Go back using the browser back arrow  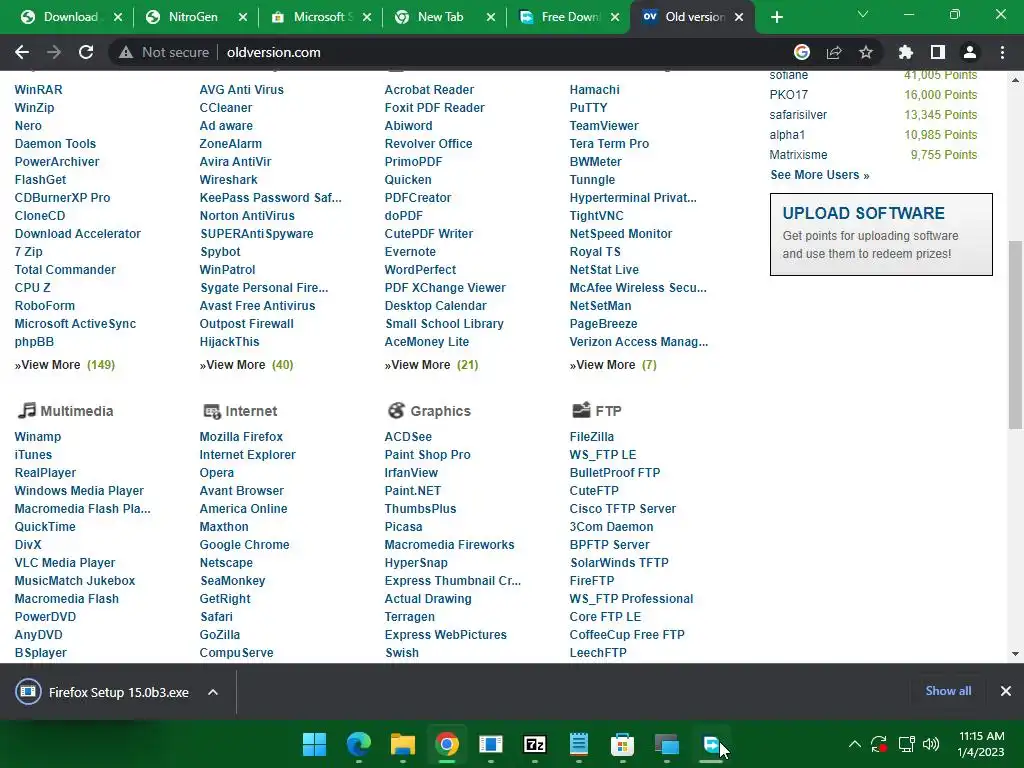tap(22, 52)
